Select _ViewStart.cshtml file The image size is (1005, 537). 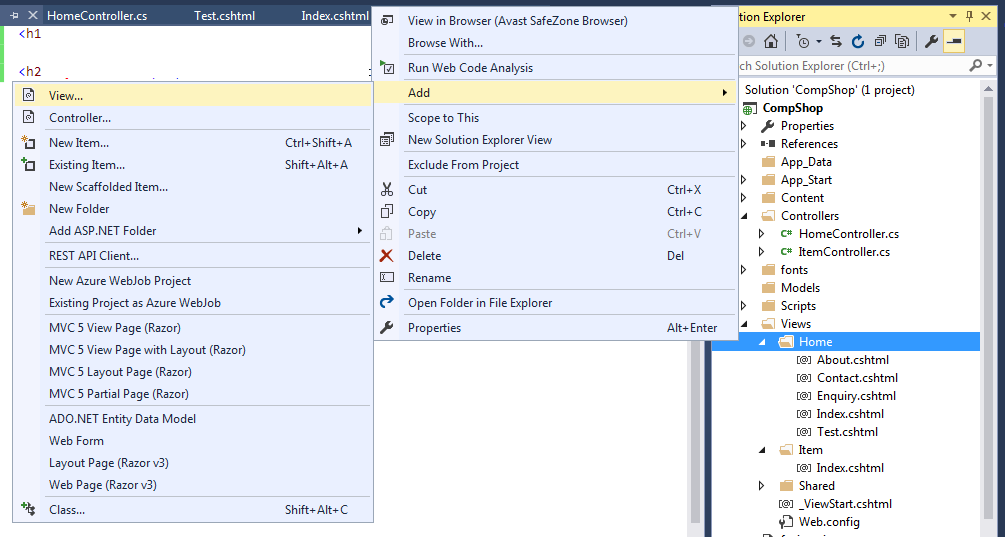(x=845, y=504)
